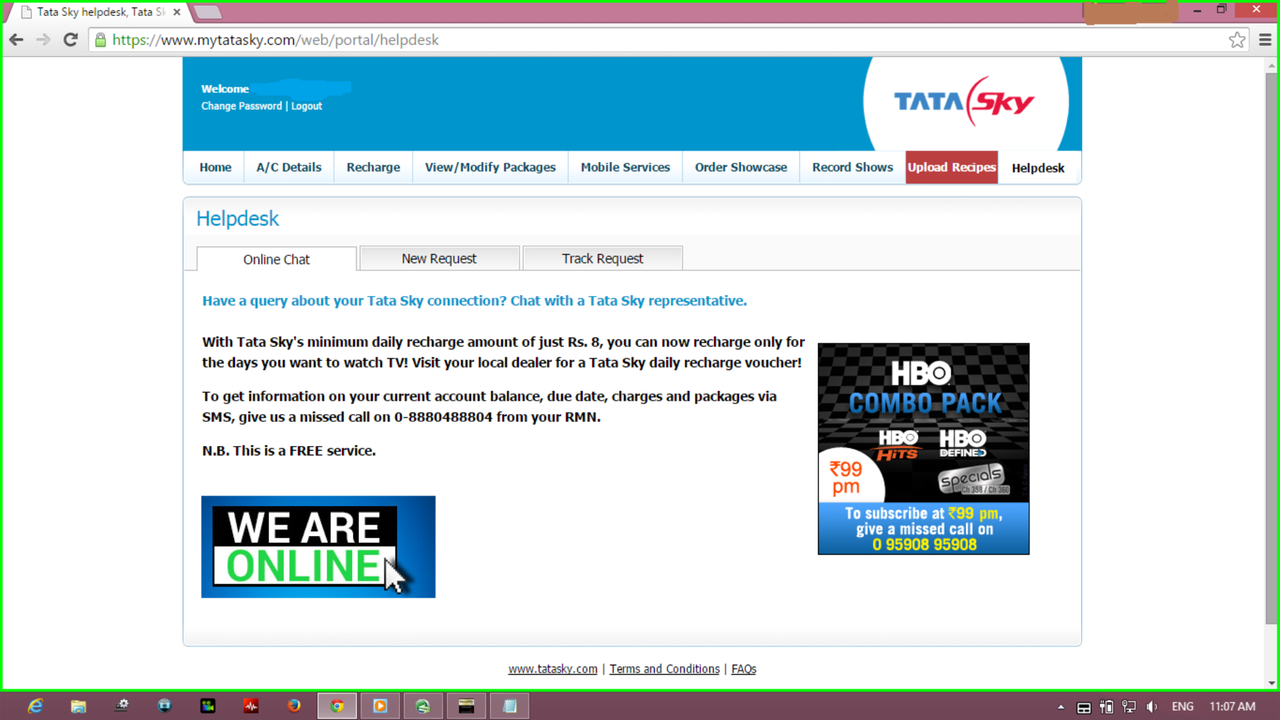Image resolution: width=1280 pixels, height=720 pixels.
Task: Click the volume speaker icon in system tray
Action: (1152, 707)
